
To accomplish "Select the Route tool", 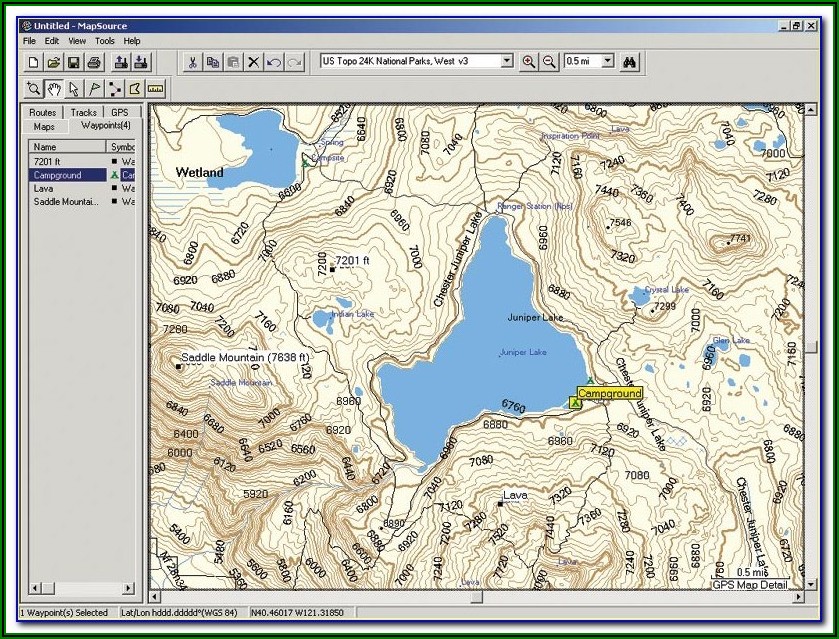I will (x=115, y=89).
